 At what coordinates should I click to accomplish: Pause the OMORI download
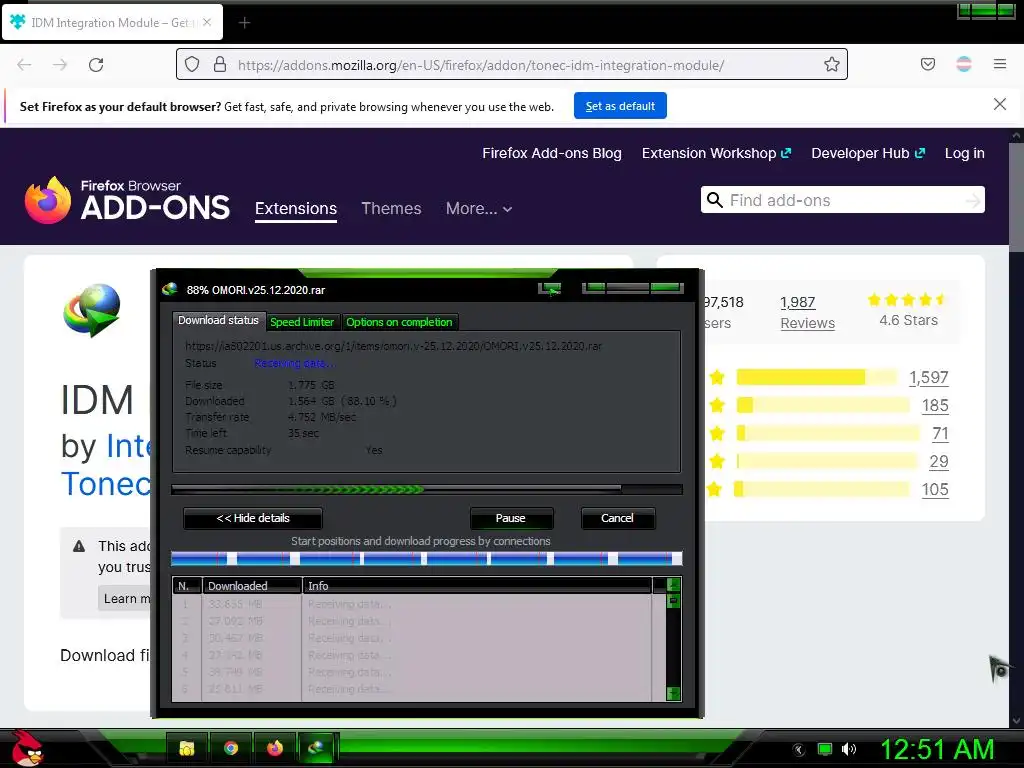tap(511, 518)
